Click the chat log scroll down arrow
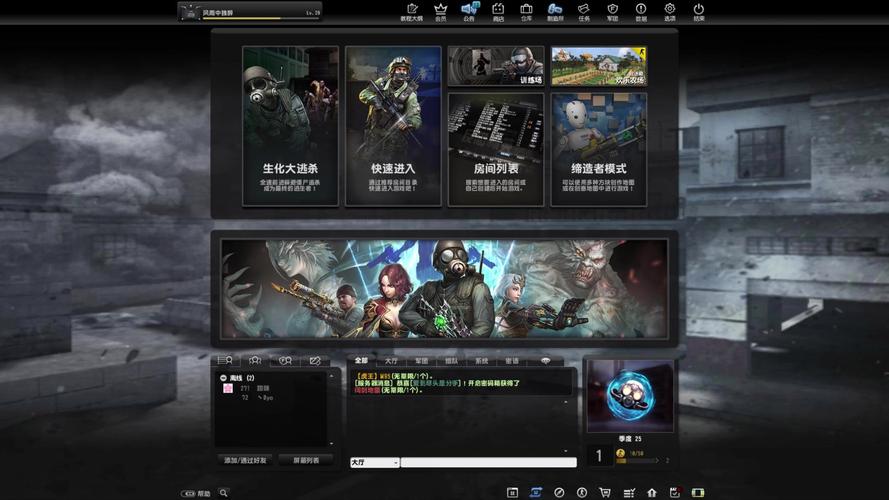The image size is (889, 500). tap(566, 451)
